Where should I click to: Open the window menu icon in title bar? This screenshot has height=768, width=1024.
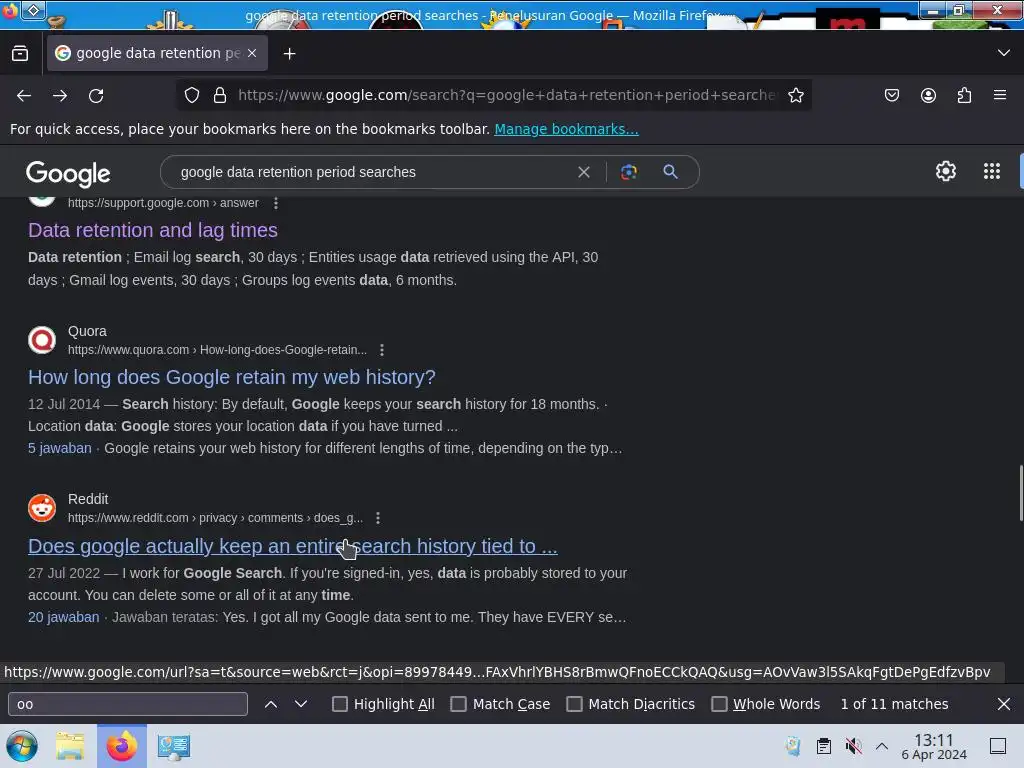coord(11,10)
